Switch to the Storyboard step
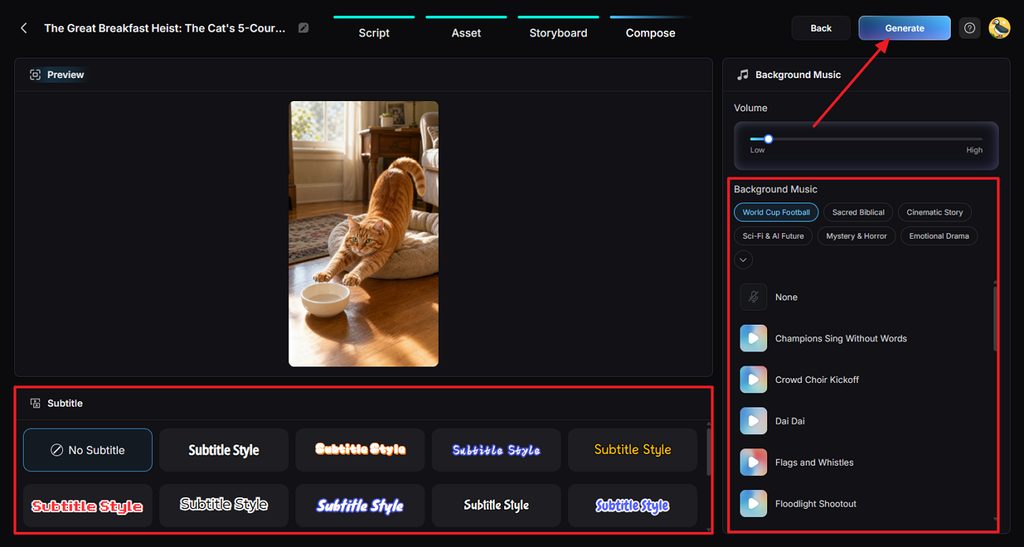Viewport: 1024px width, 547px height. [x=558, y=33]
